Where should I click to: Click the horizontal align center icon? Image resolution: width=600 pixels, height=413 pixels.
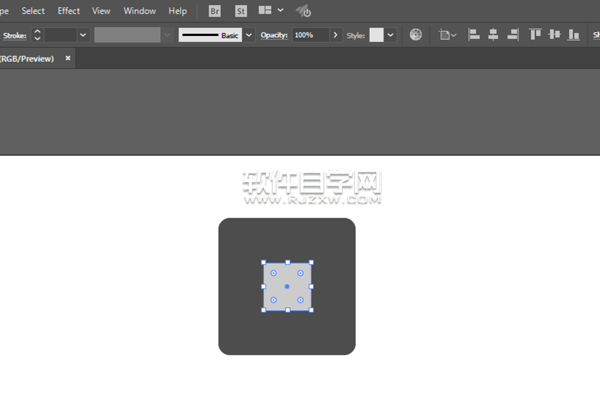click(494, 35)
